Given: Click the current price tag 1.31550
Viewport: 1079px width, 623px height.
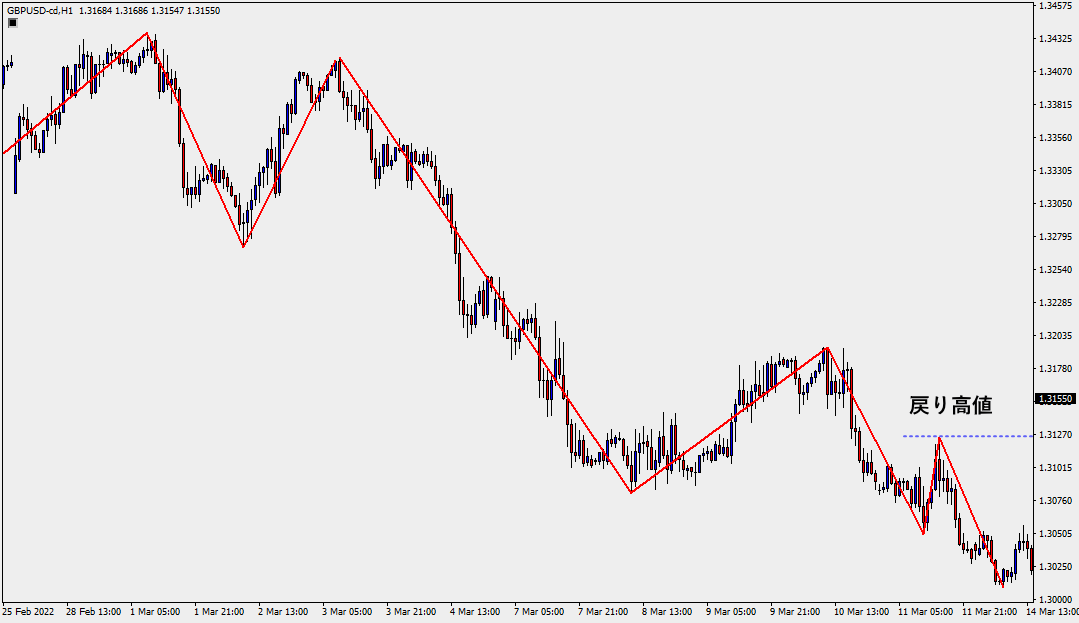Looking at the screenshot, I should pyautogui.click(x=1056, y=399).
